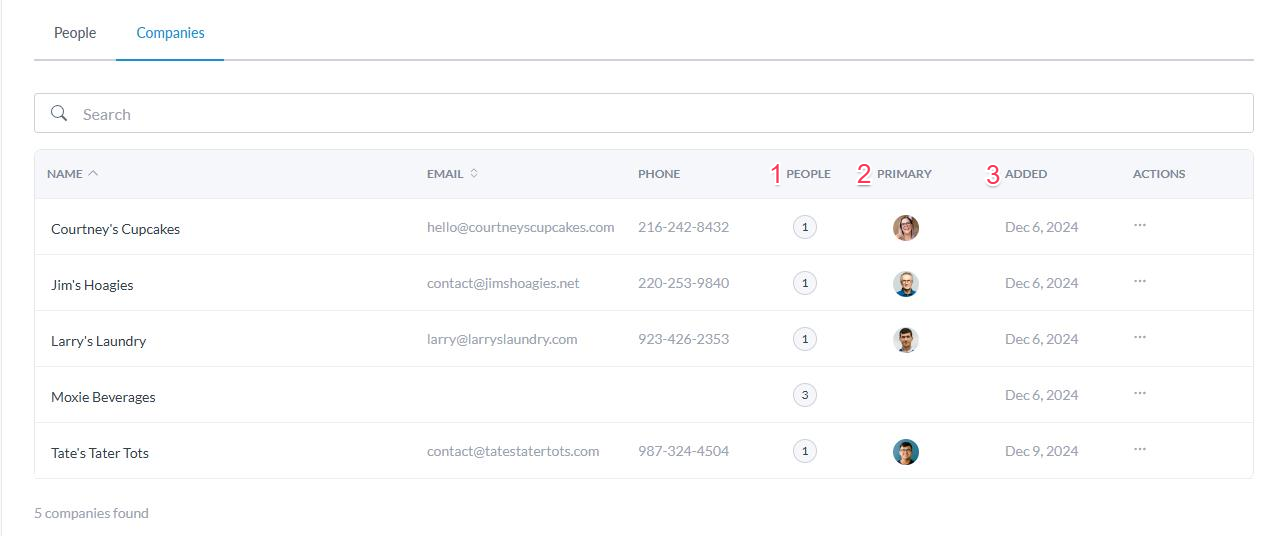The image size is (1284, 536).
Task: Open actions menu for Tate's Tater Tots
Action: pyautogui.click(x=1139, y=450)
